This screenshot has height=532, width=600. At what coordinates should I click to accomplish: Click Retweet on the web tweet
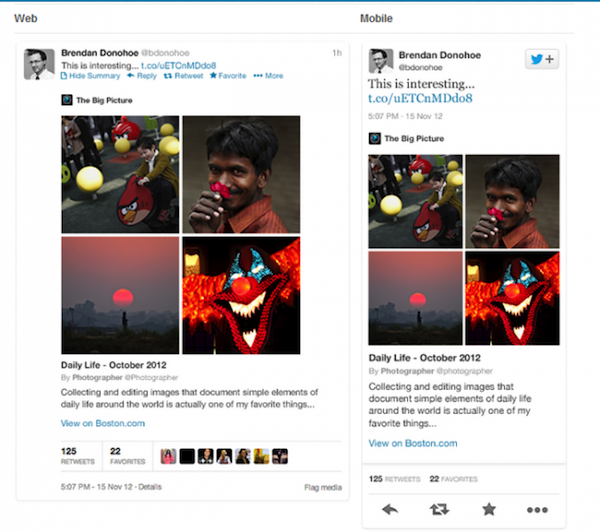tap(183, 76)
